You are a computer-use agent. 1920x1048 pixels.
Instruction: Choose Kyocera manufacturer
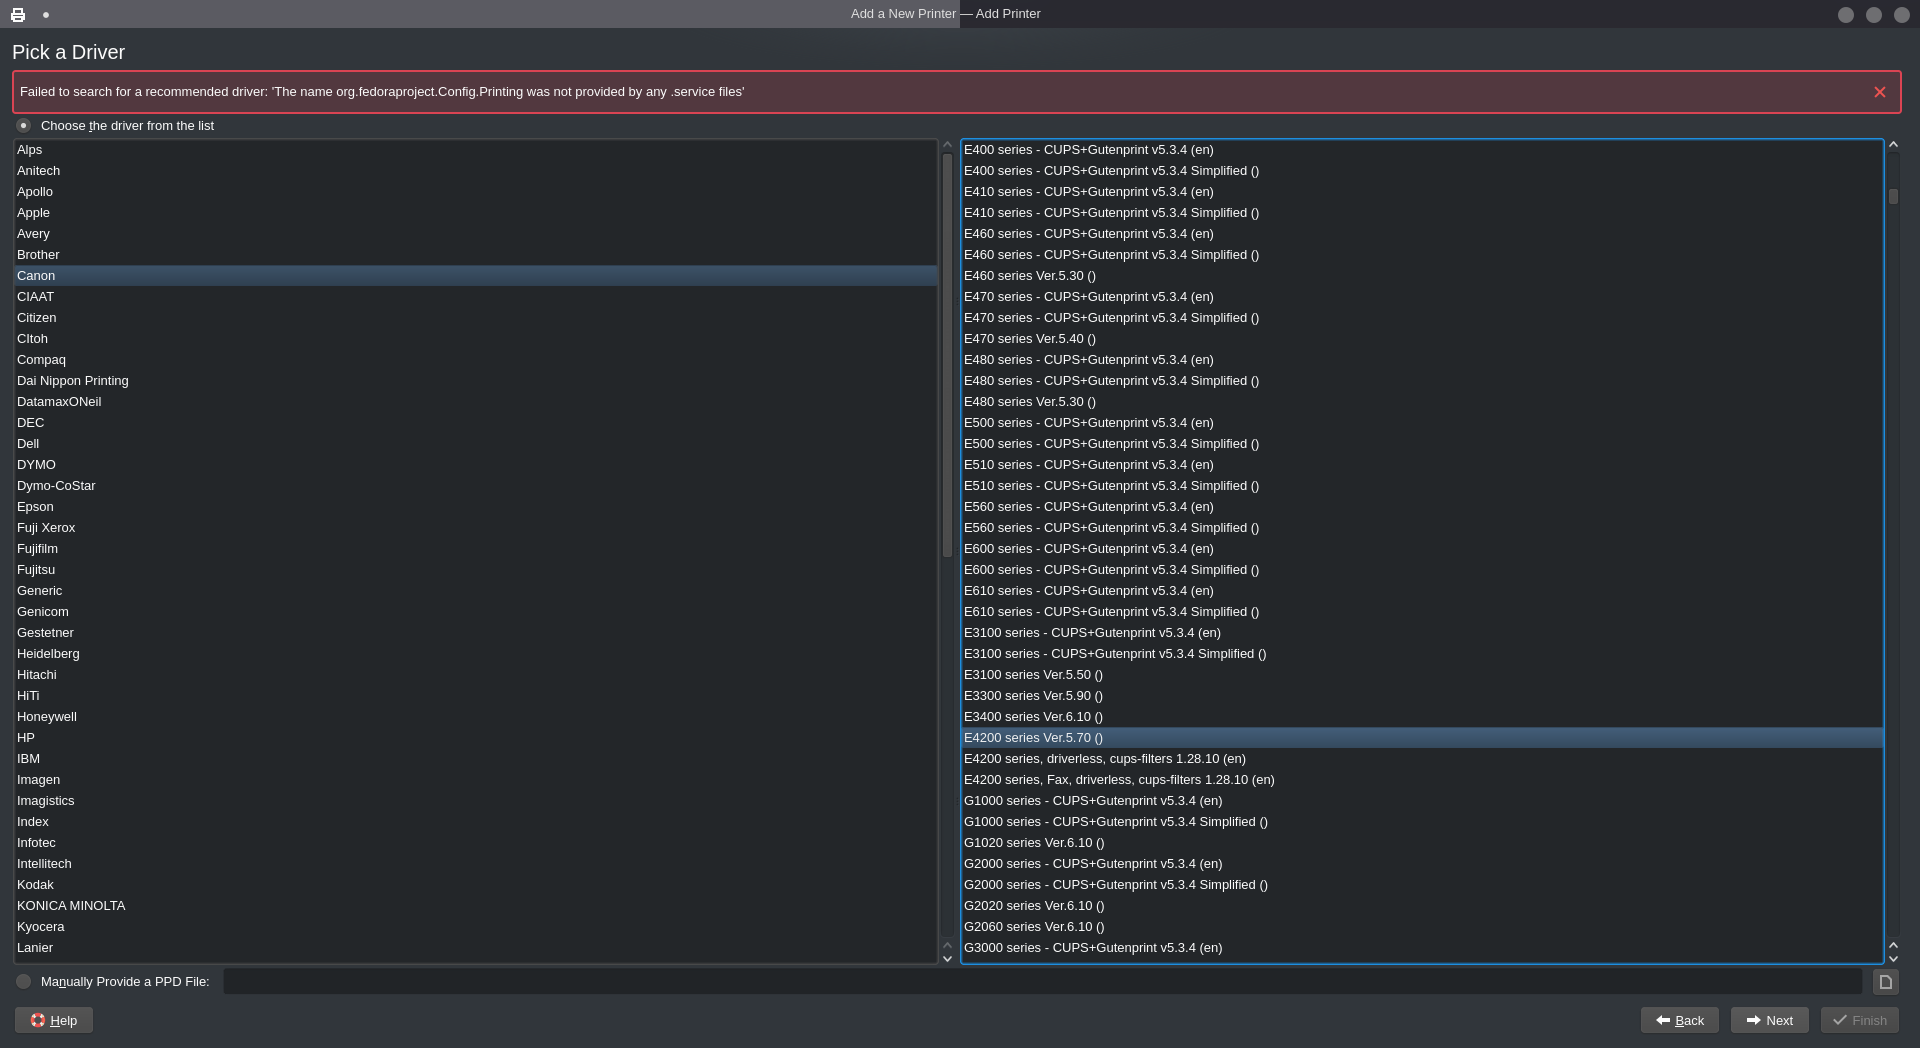(476, 927)
